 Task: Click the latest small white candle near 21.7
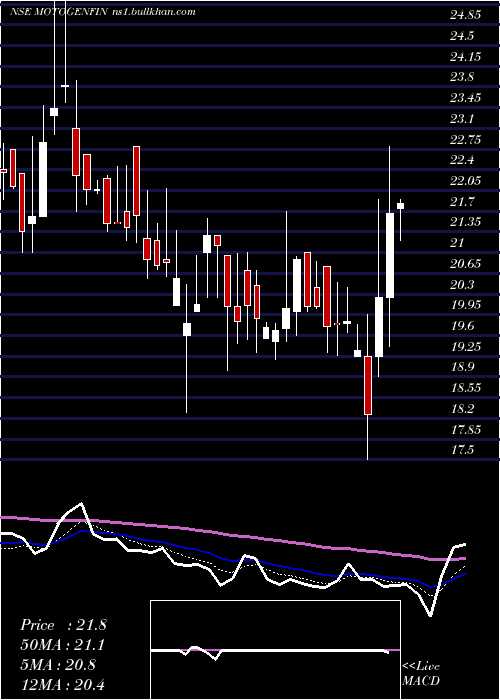tap(400, 206)
